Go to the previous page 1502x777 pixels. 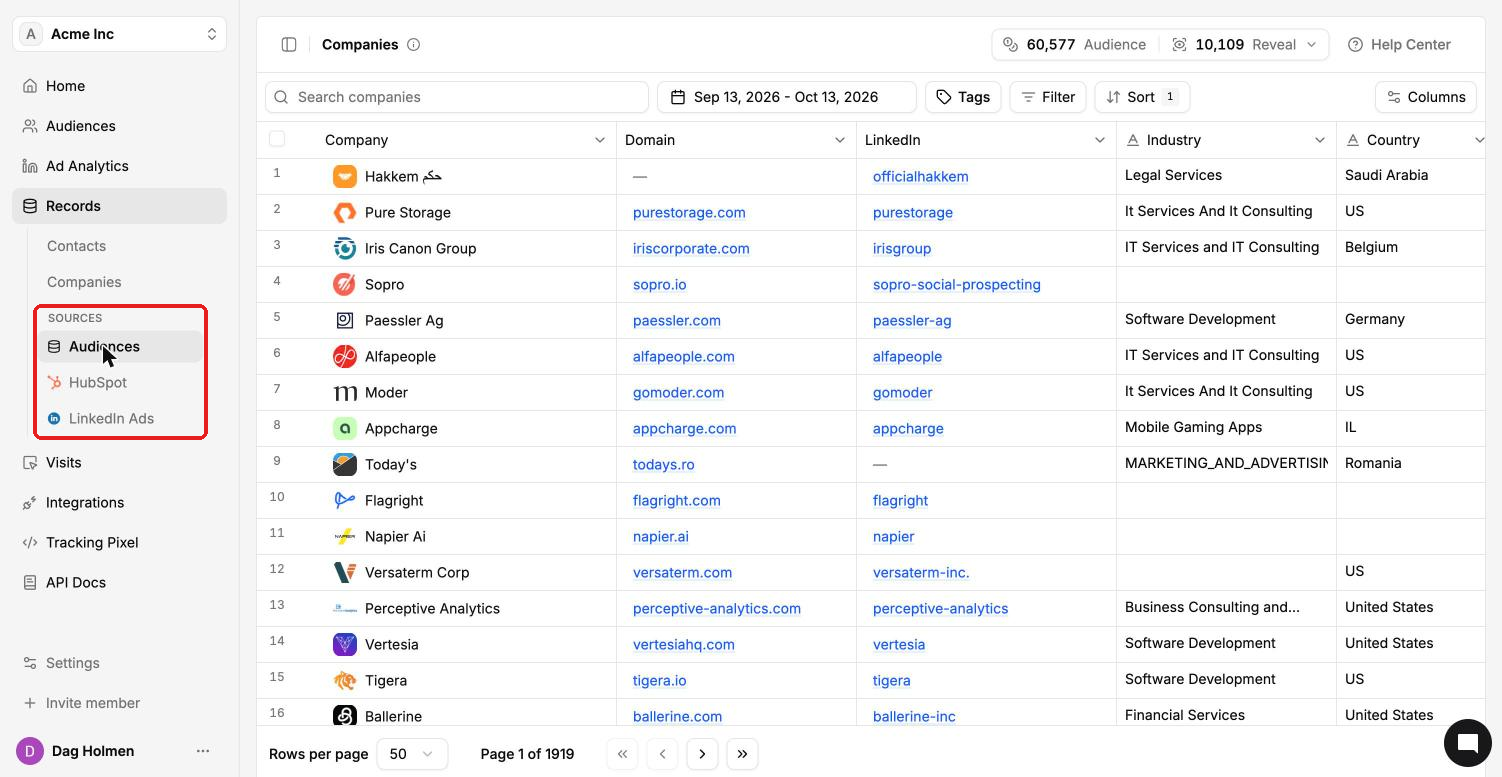point(662,754)
